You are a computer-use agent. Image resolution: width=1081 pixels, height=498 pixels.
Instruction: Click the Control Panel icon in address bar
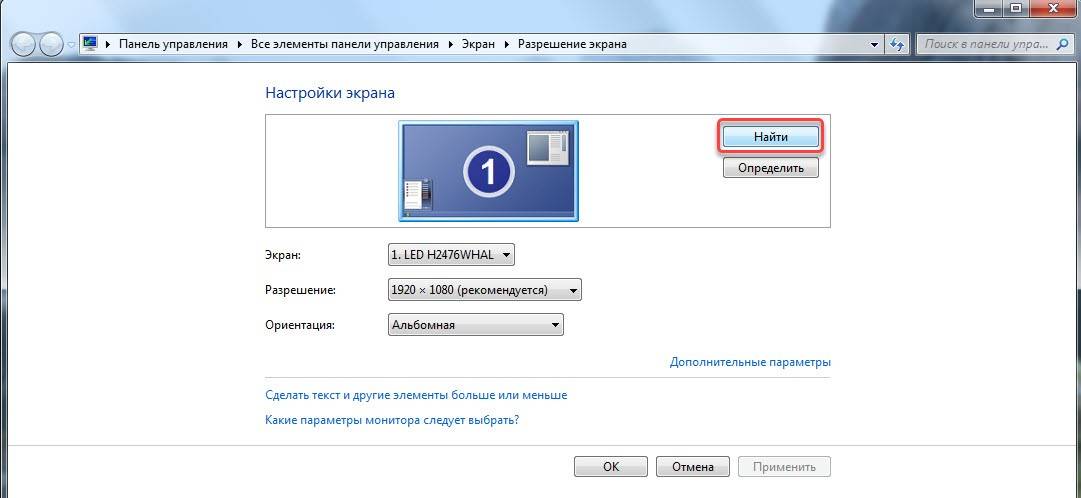point(90,44)
